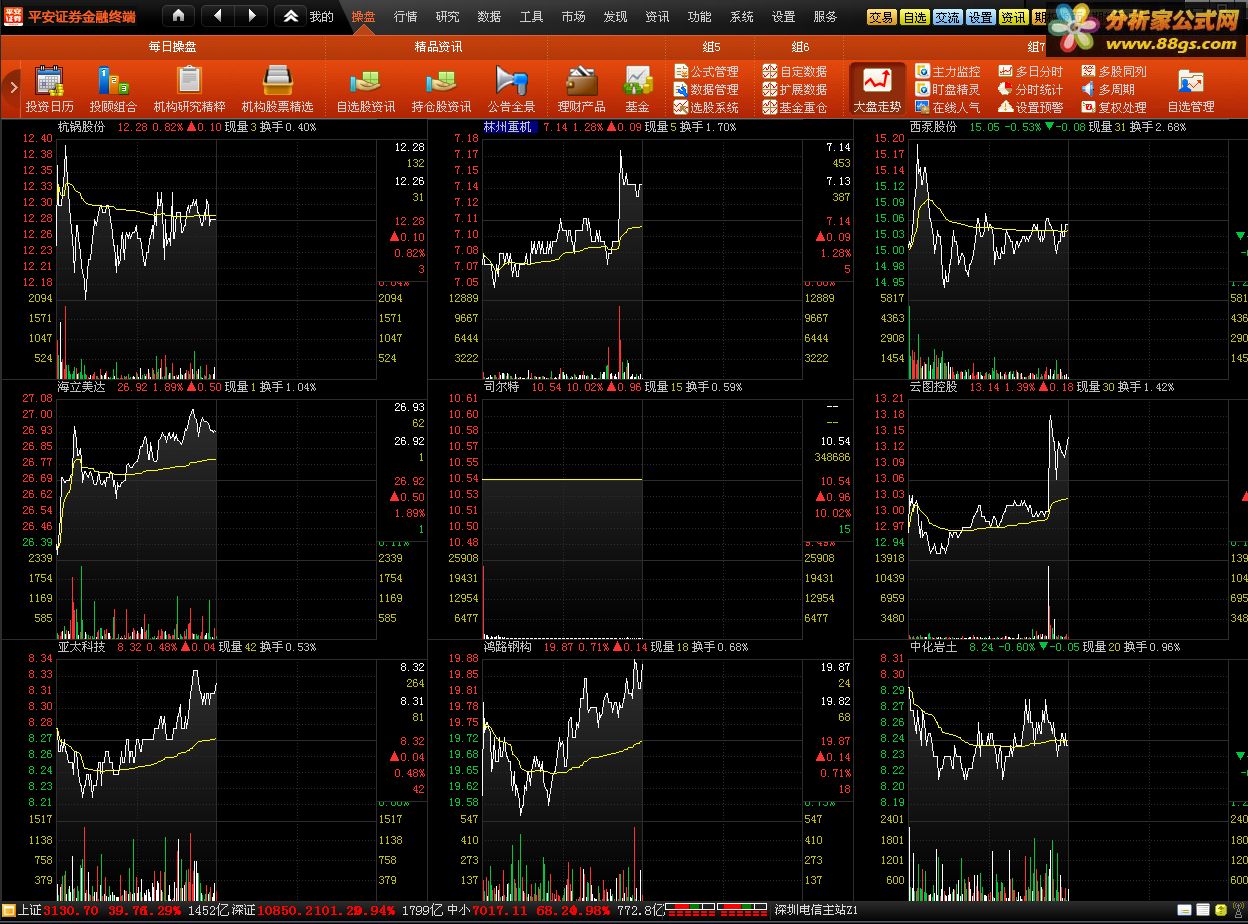1248x924 pixels.
Task: Open the 我的 menu
Action: click(x=321, y=17)
